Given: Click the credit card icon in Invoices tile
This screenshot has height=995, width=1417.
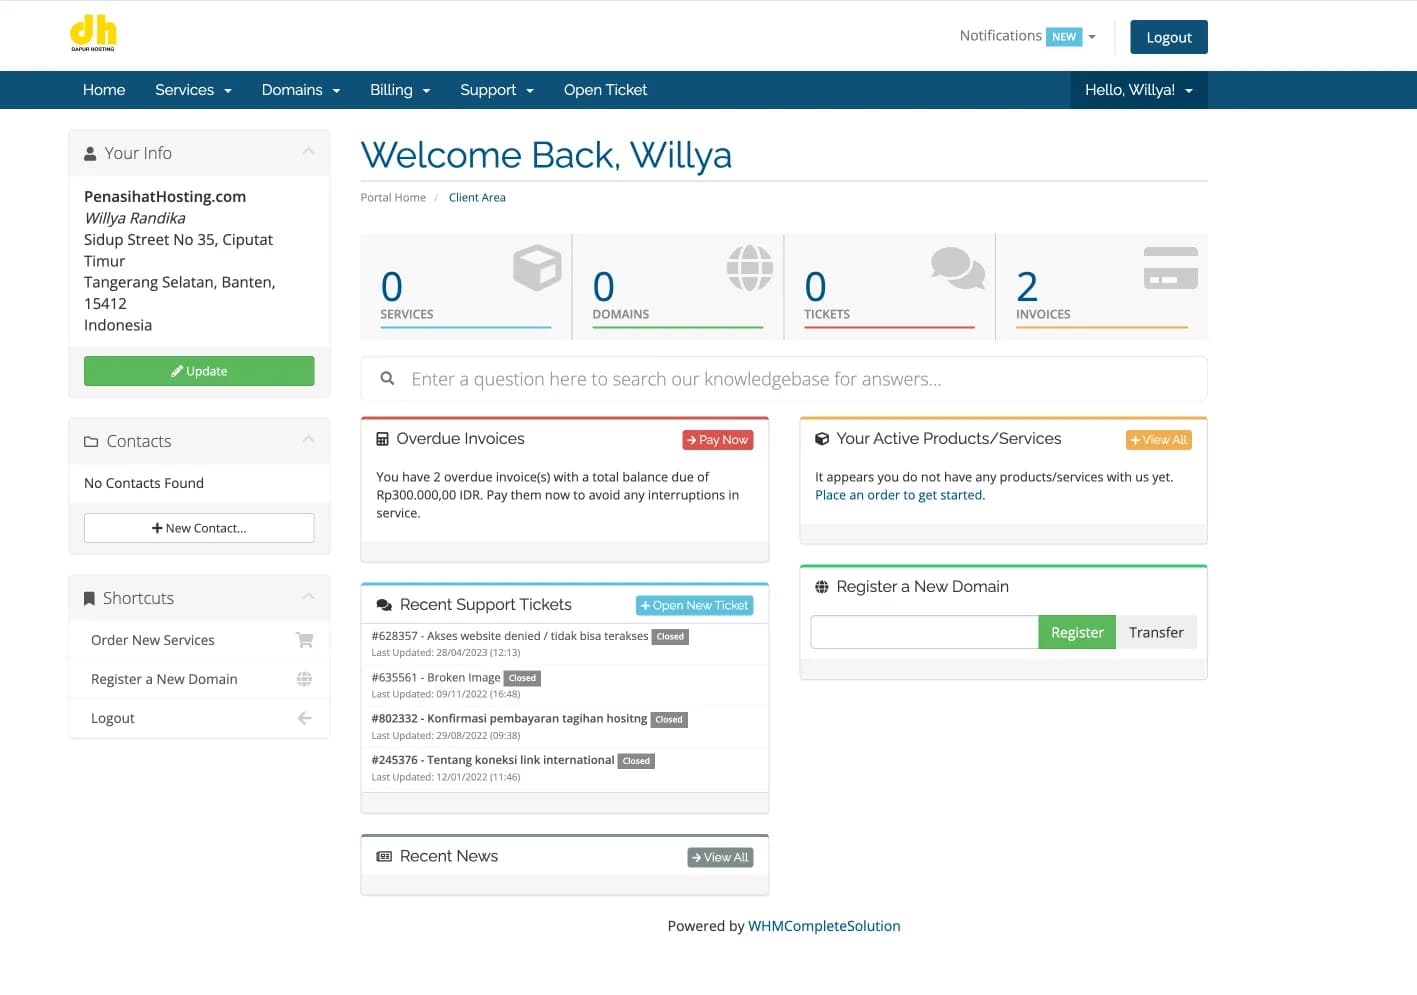Looking at the screenshot, I should pos(1170,268).
